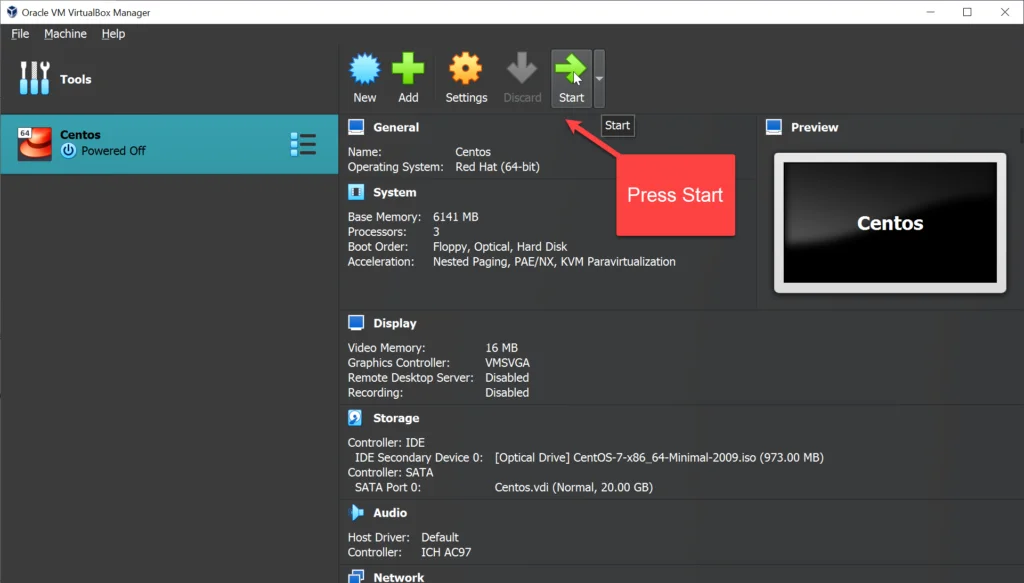The image size is (1024, 583).
Task: Open the Tools panel options menu
Action: pyautogui.click(x=34, y=78)
